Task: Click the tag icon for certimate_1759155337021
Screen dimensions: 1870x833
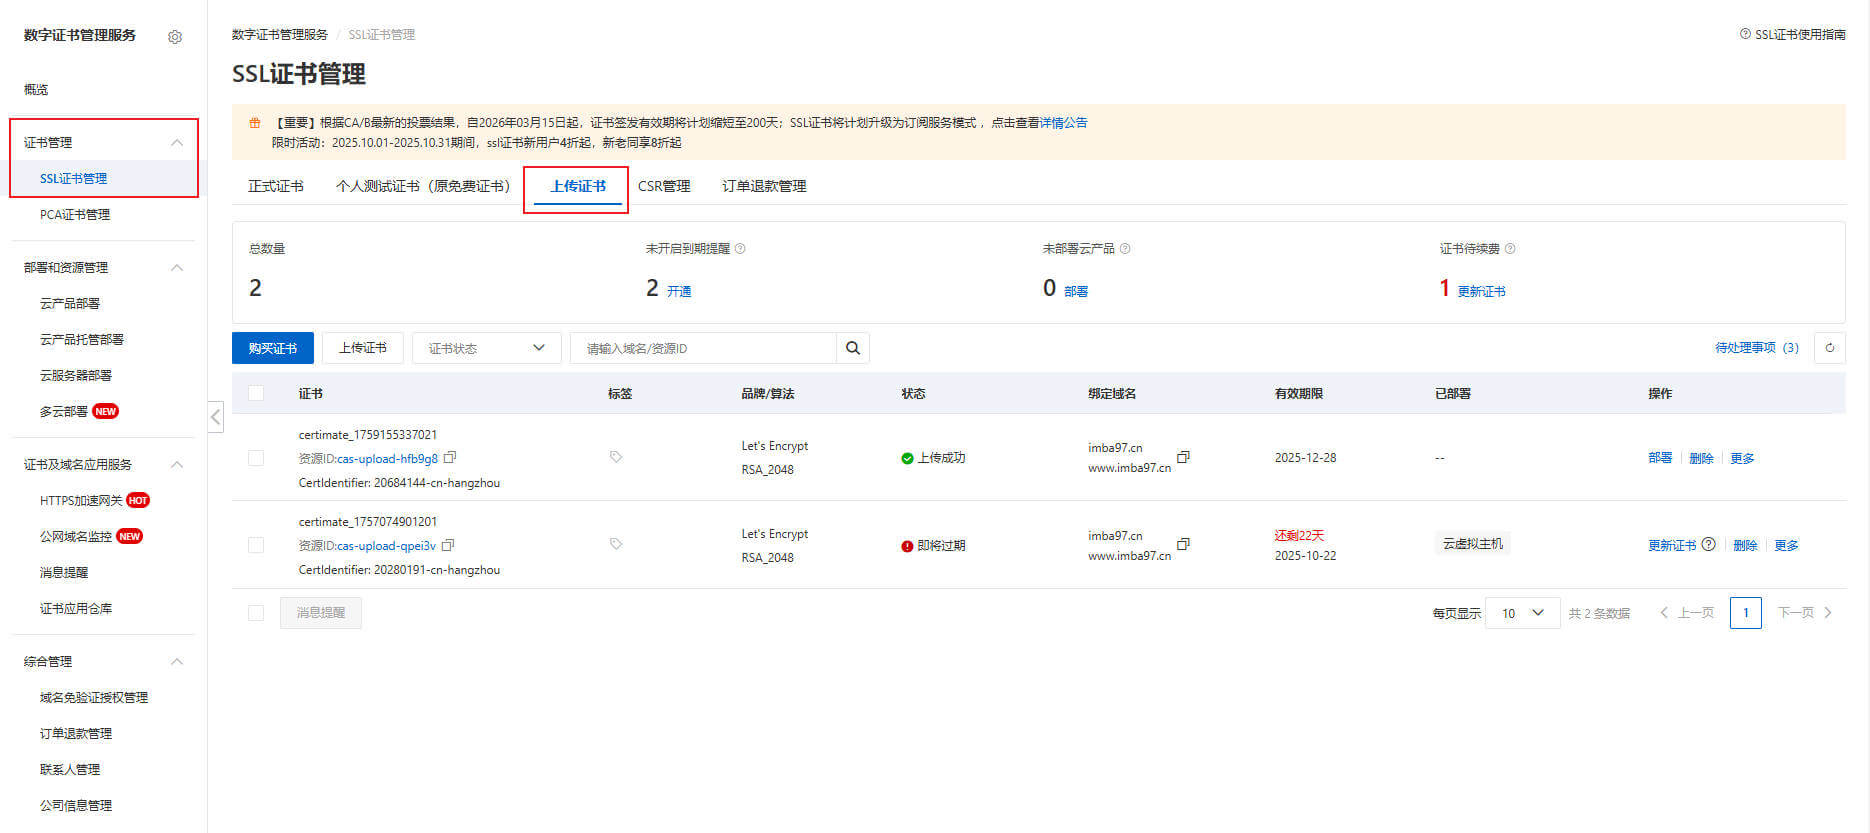Action: [x=616, y=457]
